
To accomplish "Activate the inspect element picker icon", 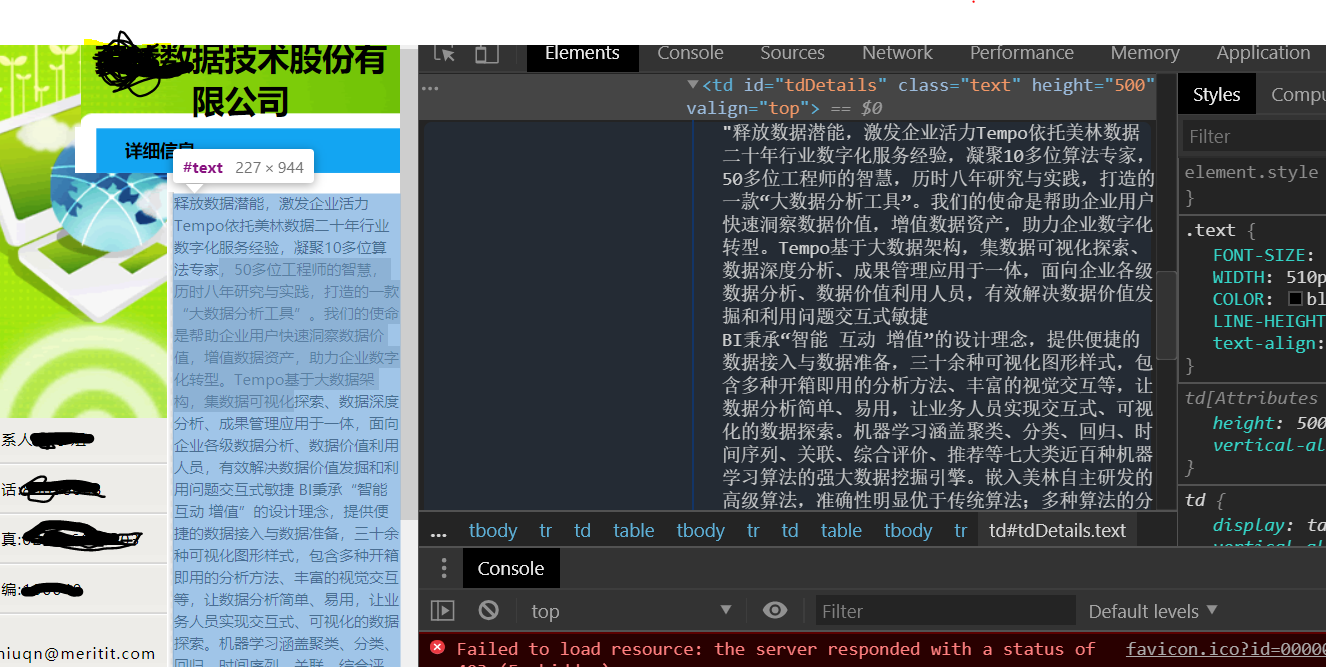I will click(x=445, y=55).
